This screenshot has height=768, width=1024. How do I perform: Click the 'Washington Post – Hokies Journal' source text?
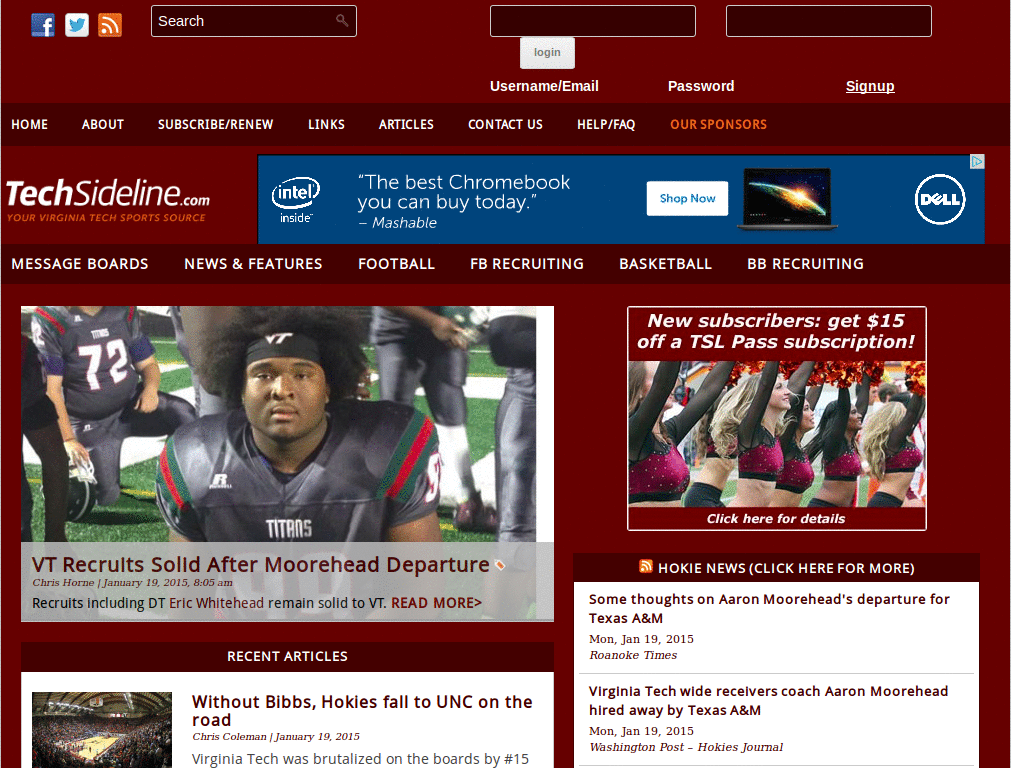[x=686, y=747]
